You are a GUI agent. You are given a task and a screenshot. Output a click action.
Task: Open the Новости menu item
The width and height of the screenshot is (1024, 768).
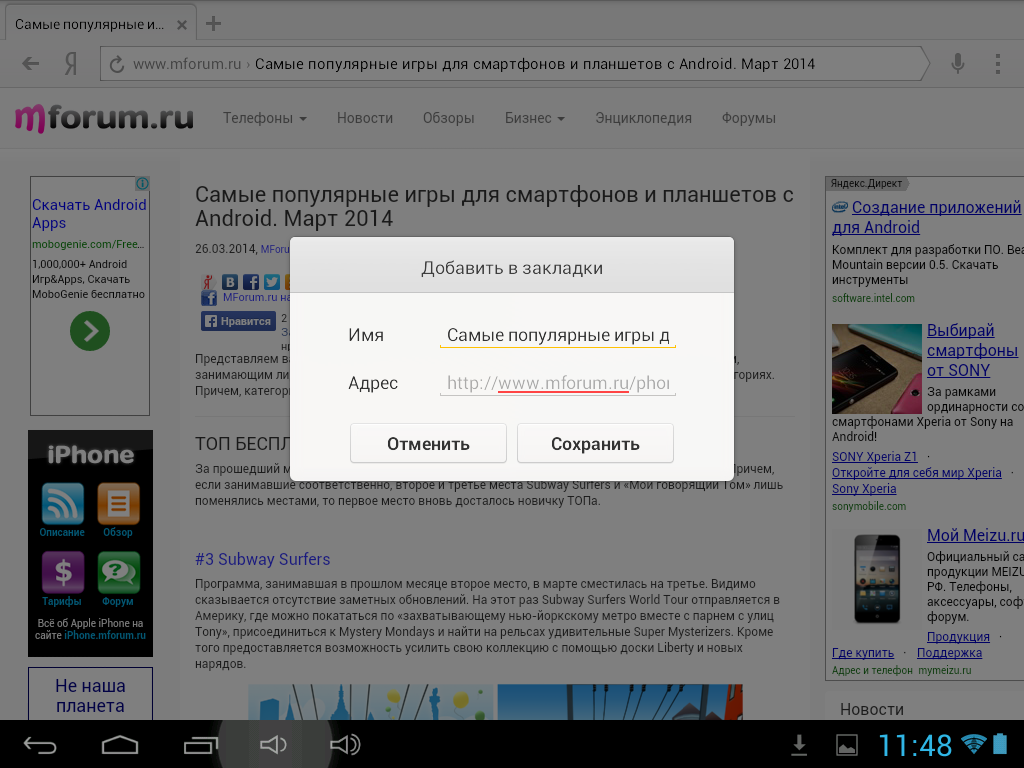coord(365,118)
